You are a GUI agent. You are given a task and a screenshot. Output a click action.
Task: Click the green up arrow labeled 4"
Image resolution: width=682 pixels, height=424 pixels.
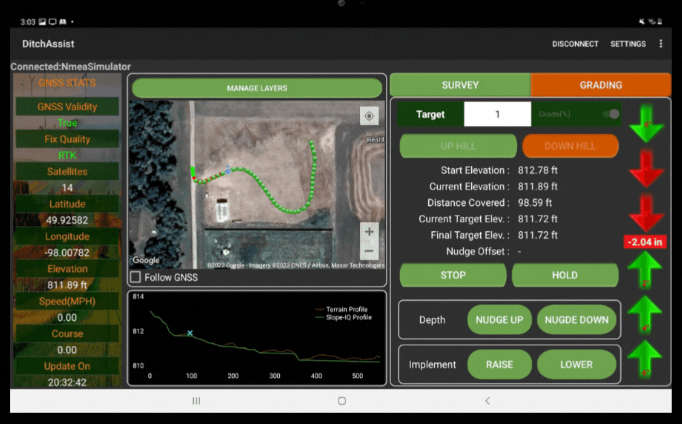(x=645, y=314)
